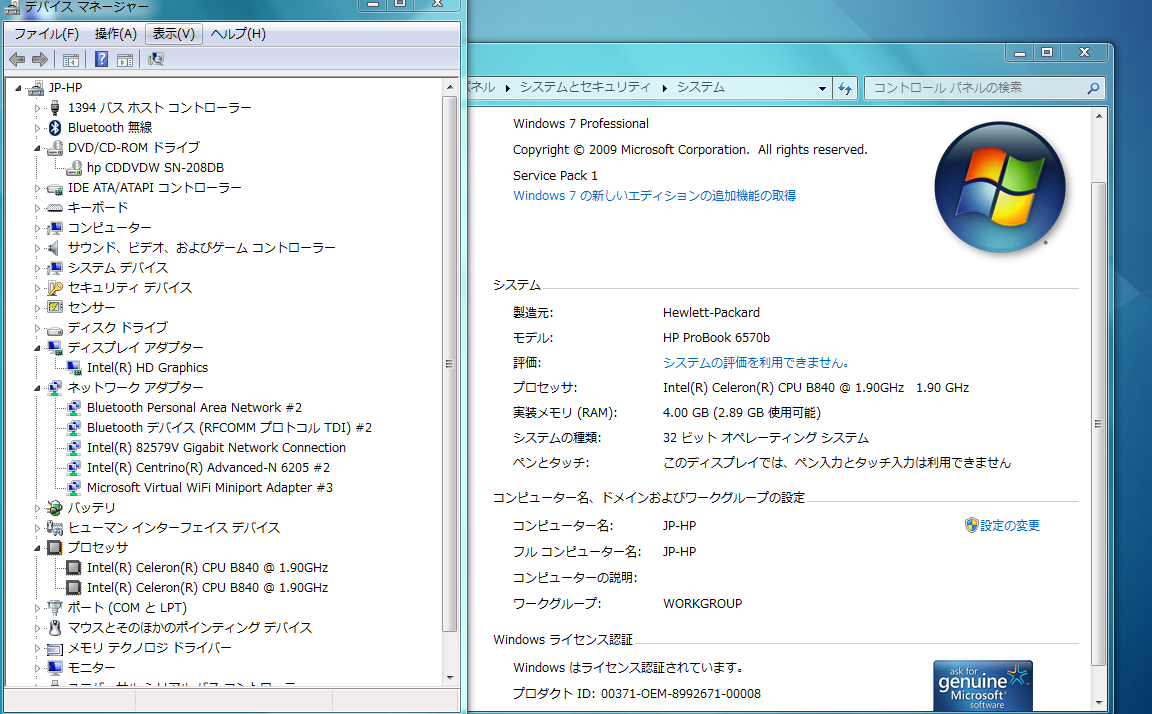Click the Back arrow in Device Manager toolbar
The width and height of the screenshot is (1152, 714).
tap(17, 60)
